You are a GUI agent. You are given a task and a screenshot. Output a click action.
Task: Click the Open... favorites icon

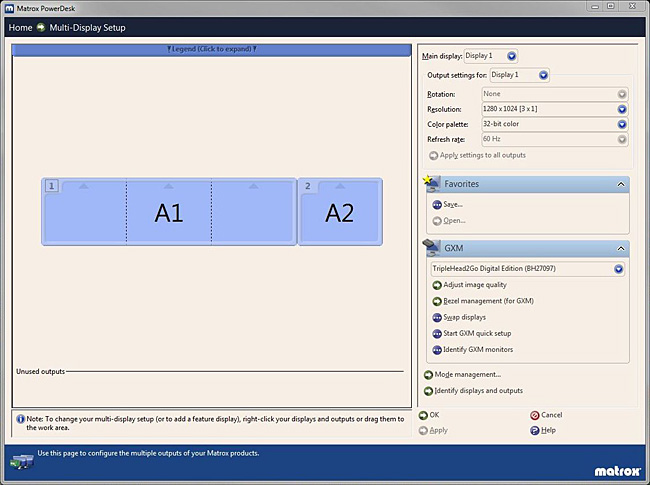coord(437,221)
